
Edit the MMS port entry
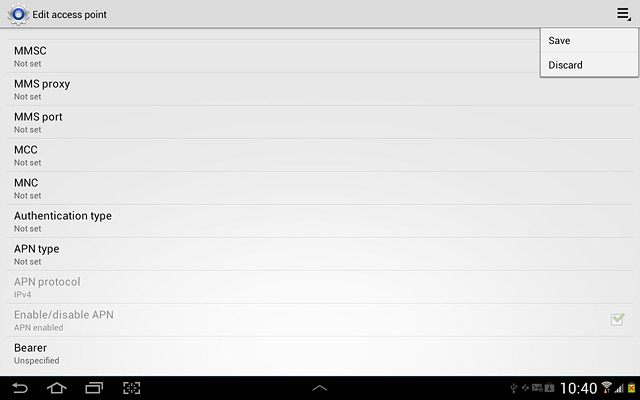click(320, 122)
